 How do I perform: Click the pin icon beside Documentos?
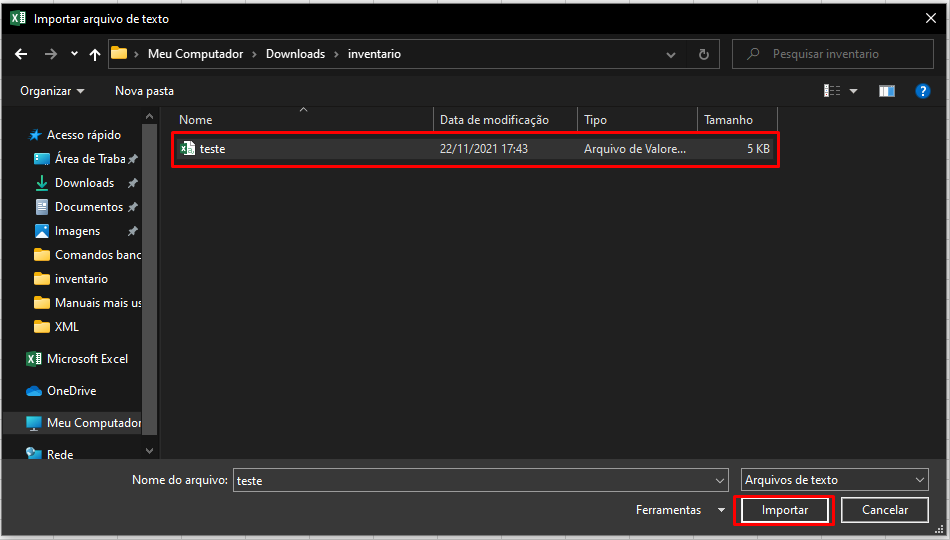[x=133, y=207]
